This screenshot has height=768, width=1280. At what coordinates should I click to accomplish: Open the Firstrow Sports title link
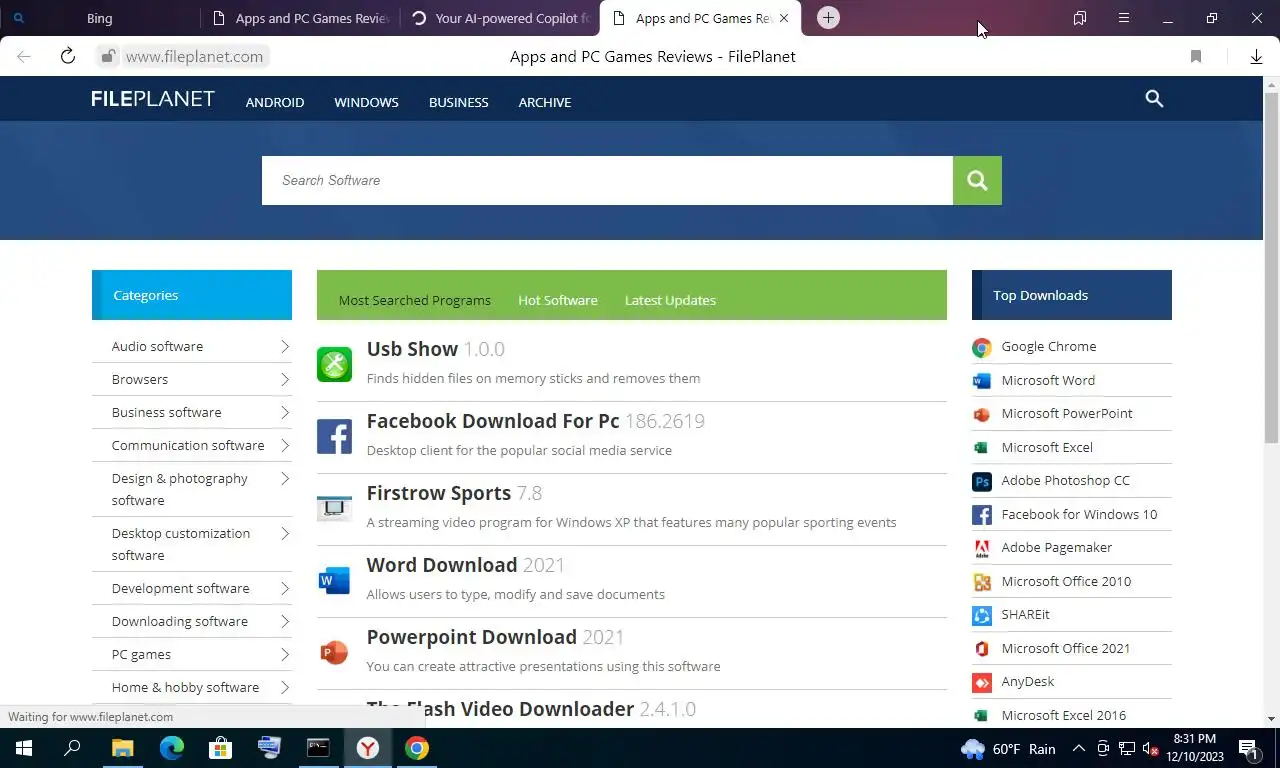point(439,493)
